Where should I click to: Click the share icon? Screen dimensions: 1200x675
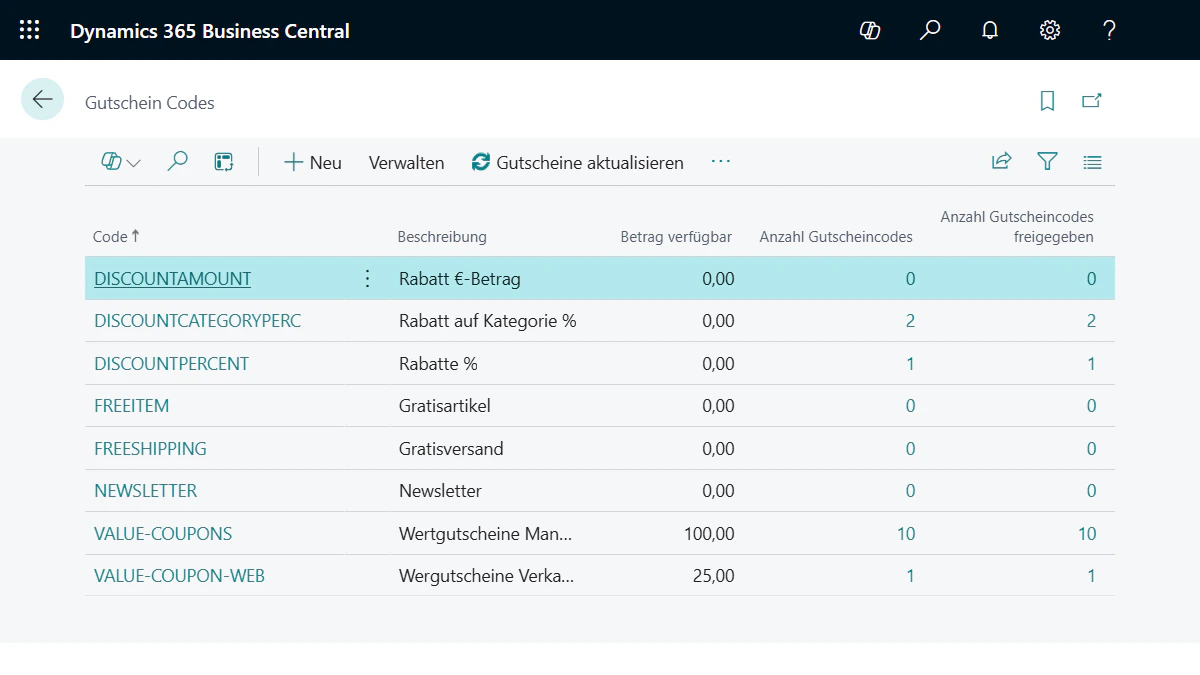(x=1001, y=161)
